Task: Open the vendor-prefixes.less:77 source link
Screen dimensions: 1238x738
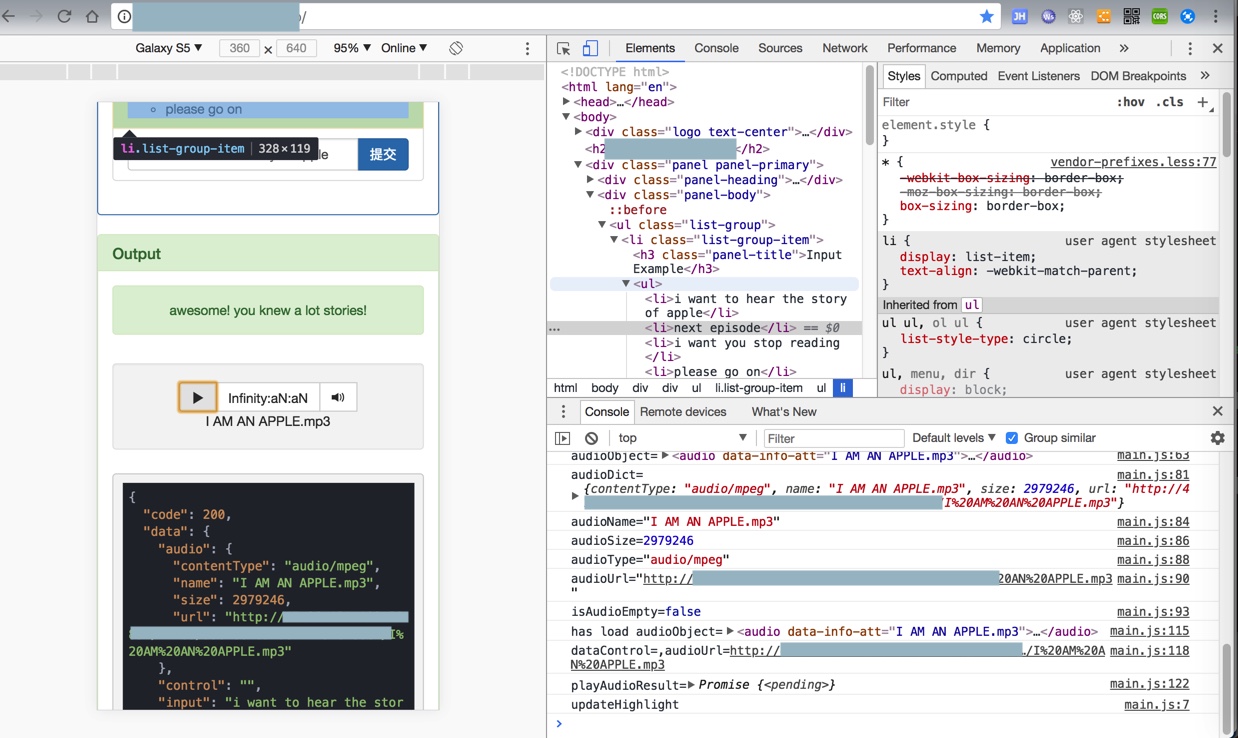Action: click(x=1133, y=162)
